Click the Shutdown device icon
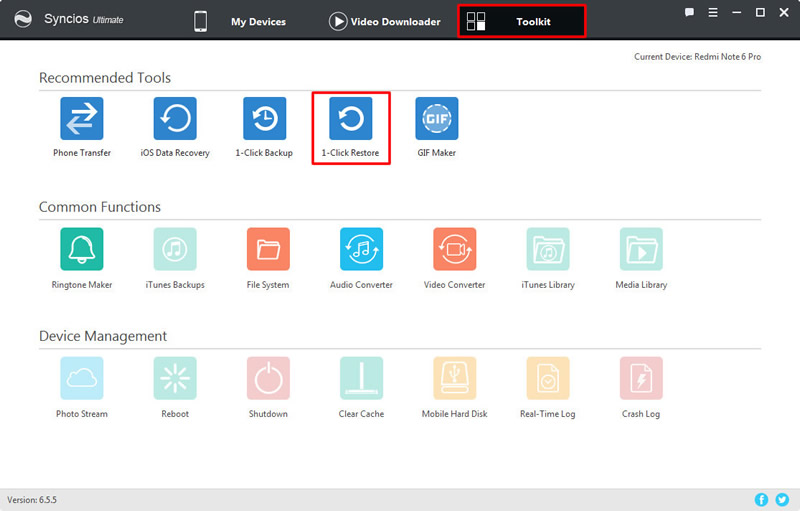This screenshot has width=800, height=511. [x=268, y=378]
